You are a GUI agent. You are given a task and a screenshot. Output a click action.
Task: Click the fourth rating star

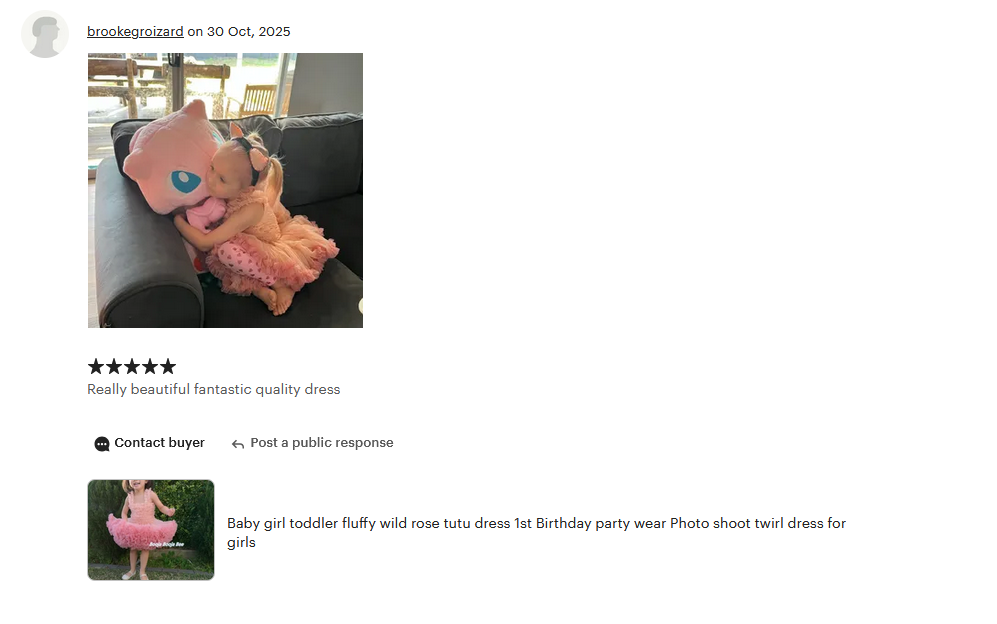coord(150,366)
